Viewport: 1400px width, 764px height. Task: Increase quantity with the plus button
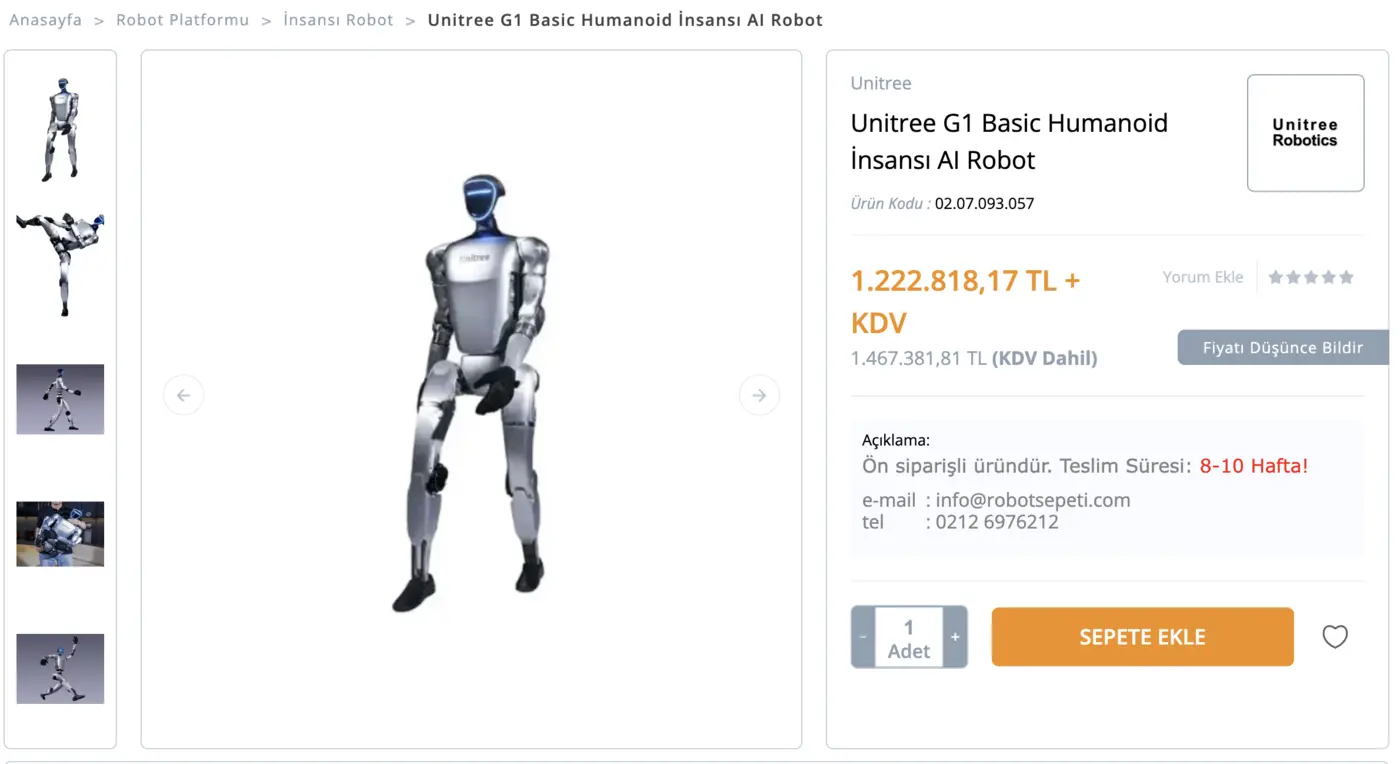[955, 637]
